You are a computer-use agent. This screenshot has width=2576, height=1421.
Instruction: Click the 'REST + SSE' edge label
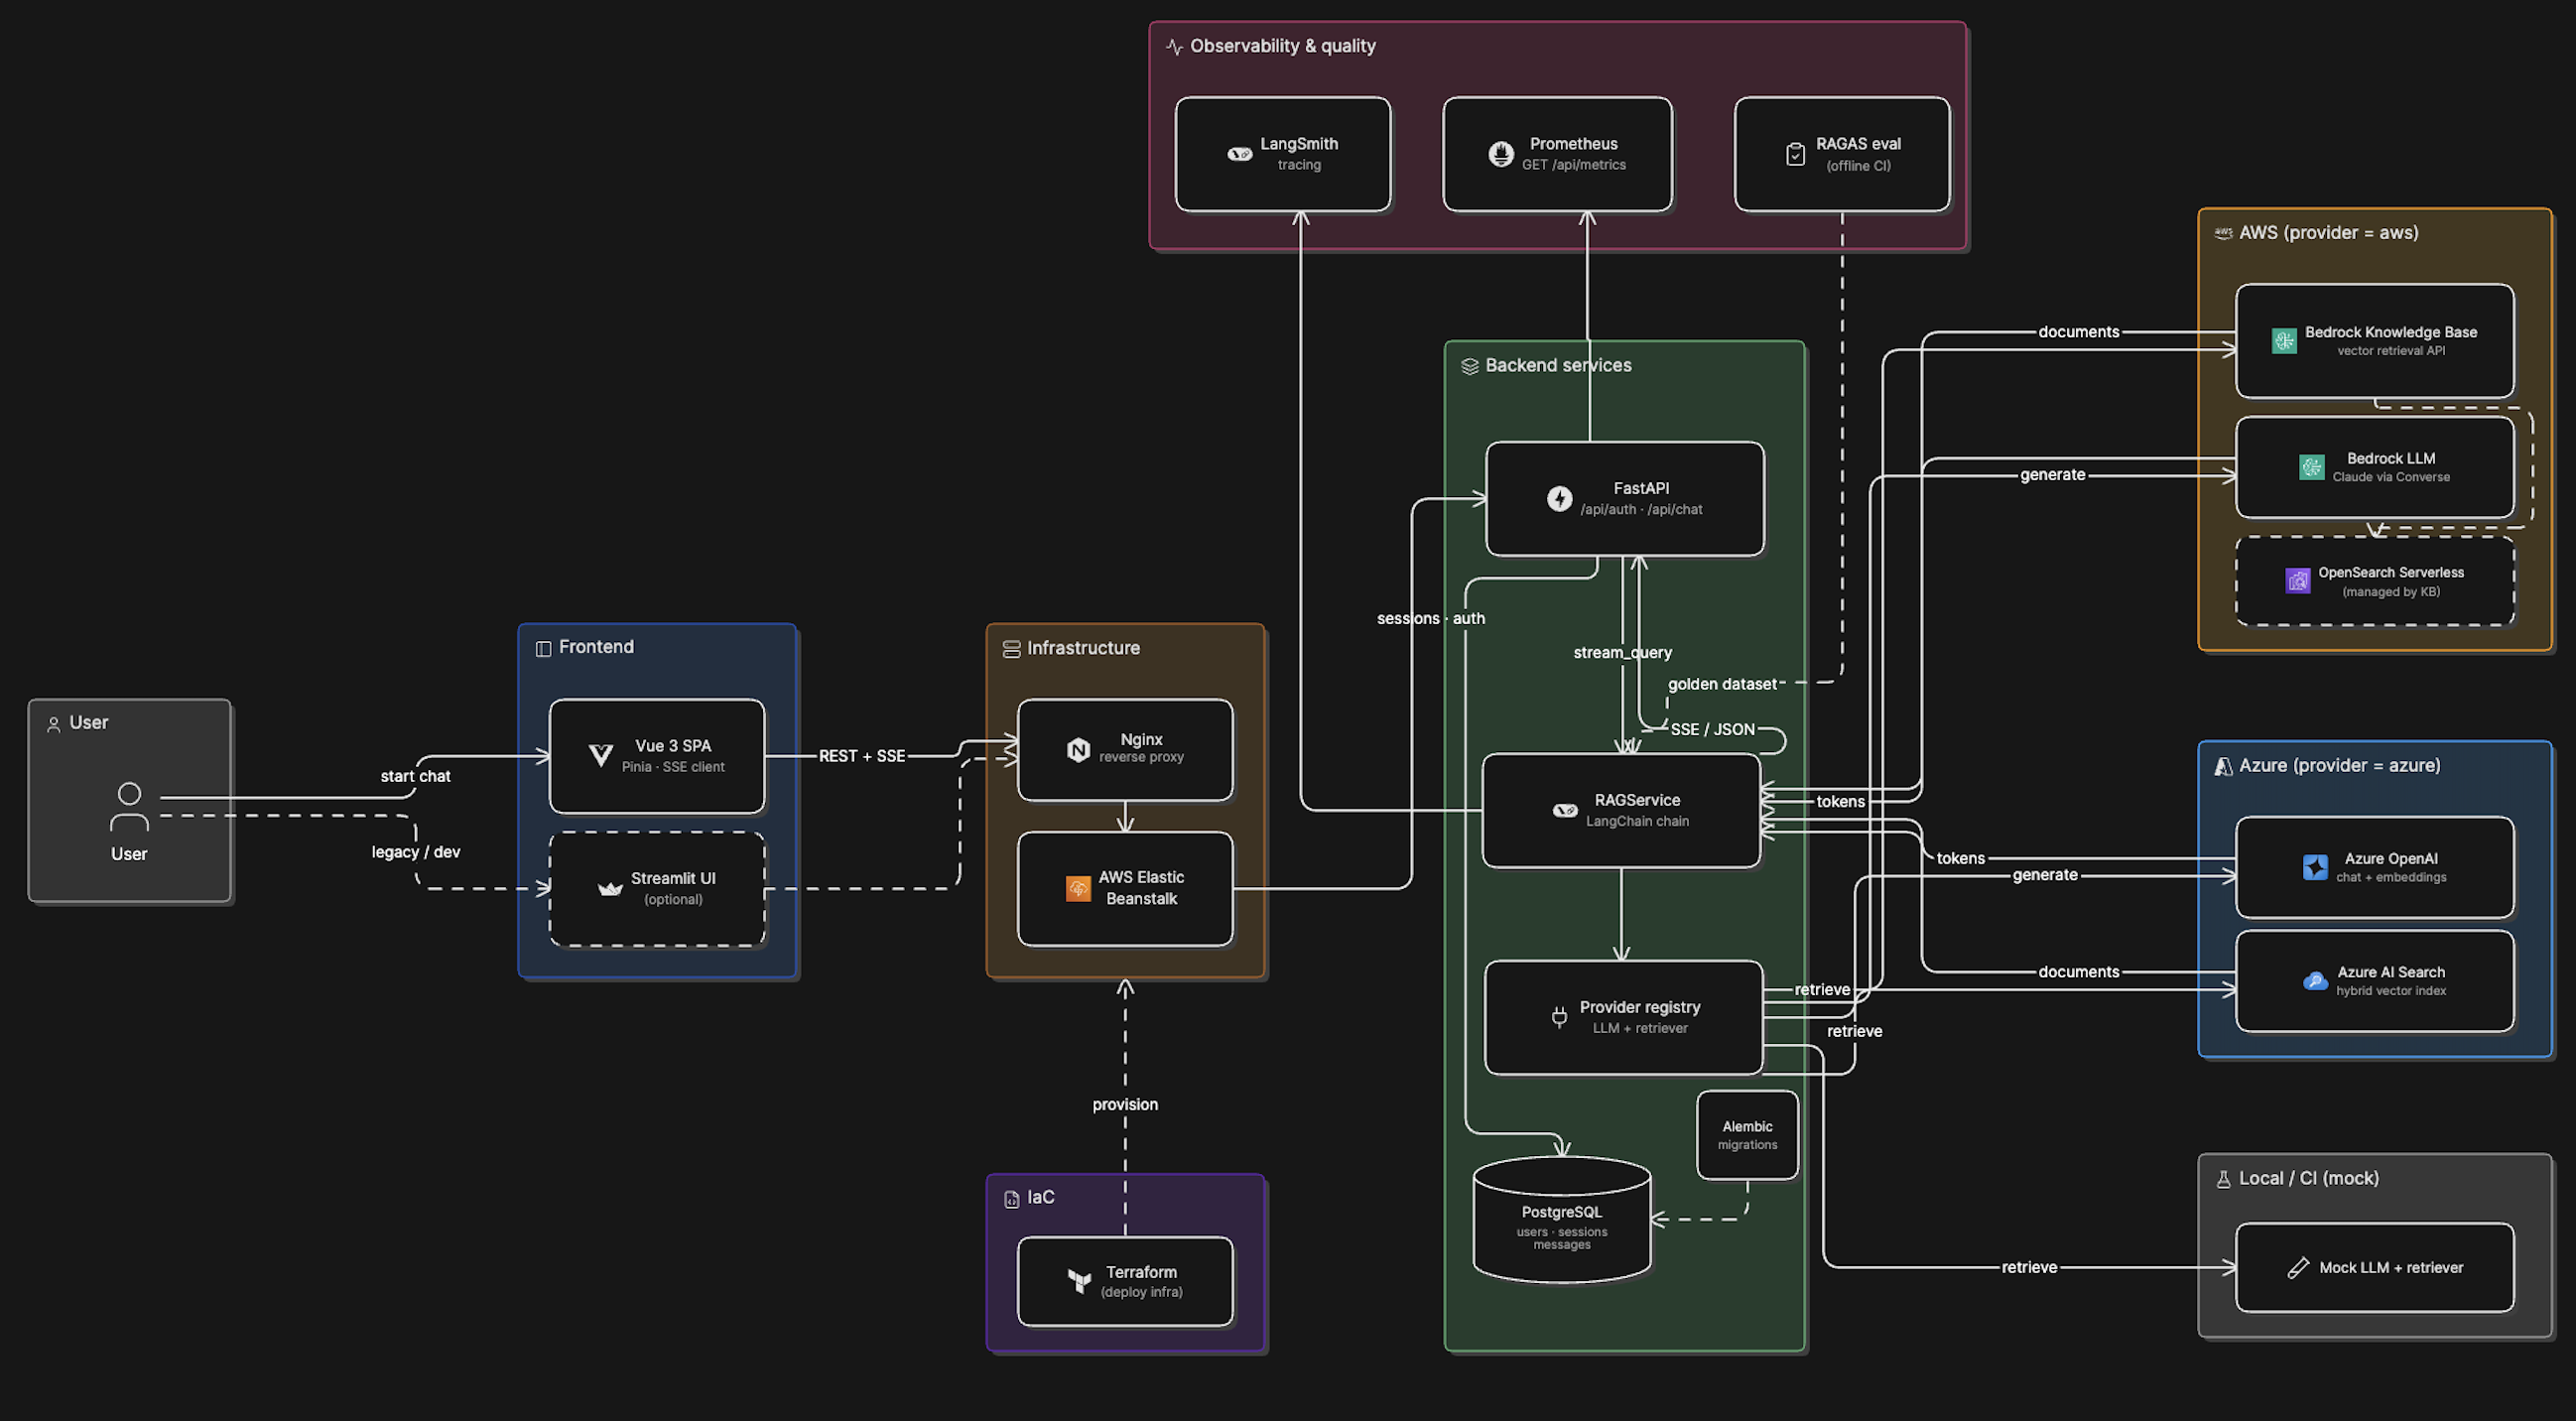click(x=861, y=756)
